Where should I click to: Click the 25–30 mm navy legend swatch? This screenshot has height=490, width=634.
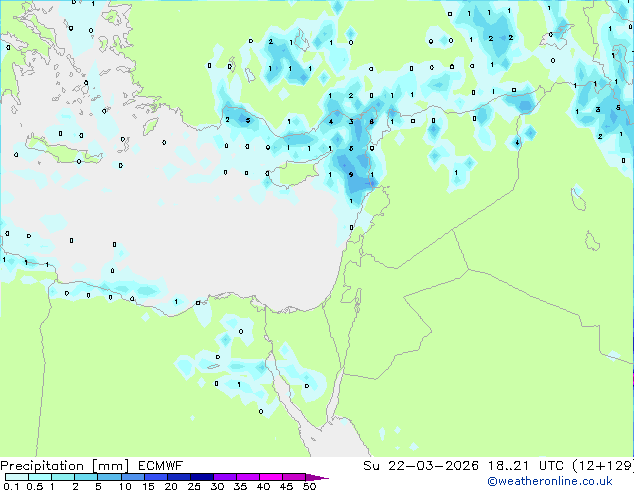point(202,477)
